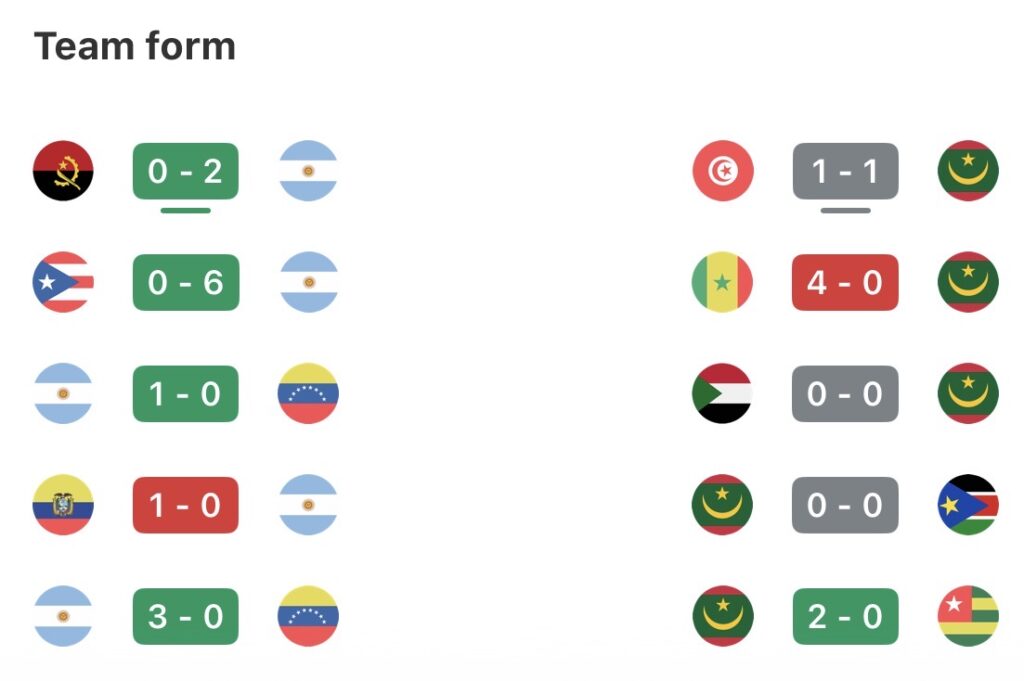Click the Tunisia flag icon
1024x681 pixels.
[x=723, y=171]
